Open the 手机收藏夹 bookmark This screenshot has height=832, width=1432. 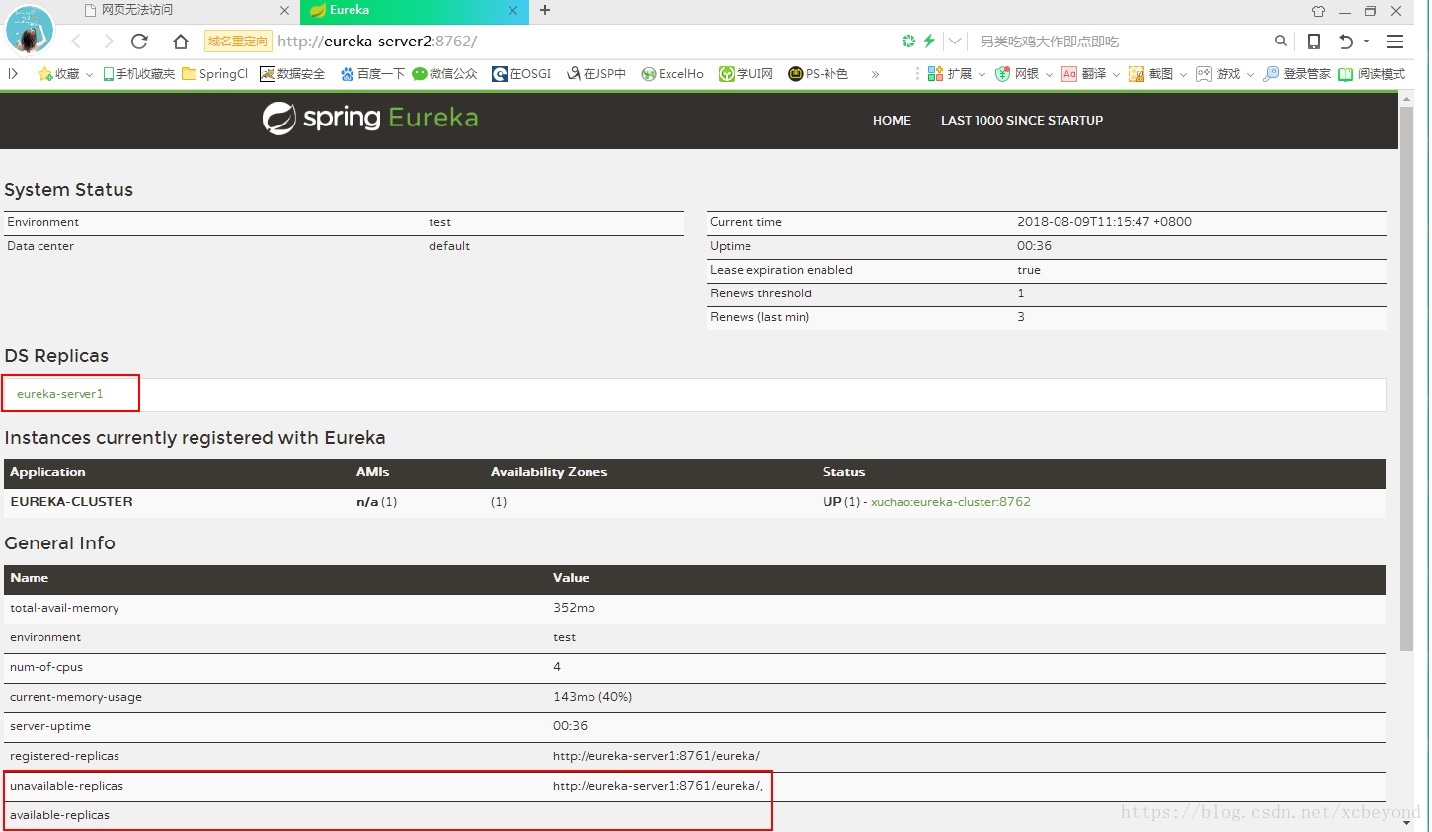(x=139, y=73)
